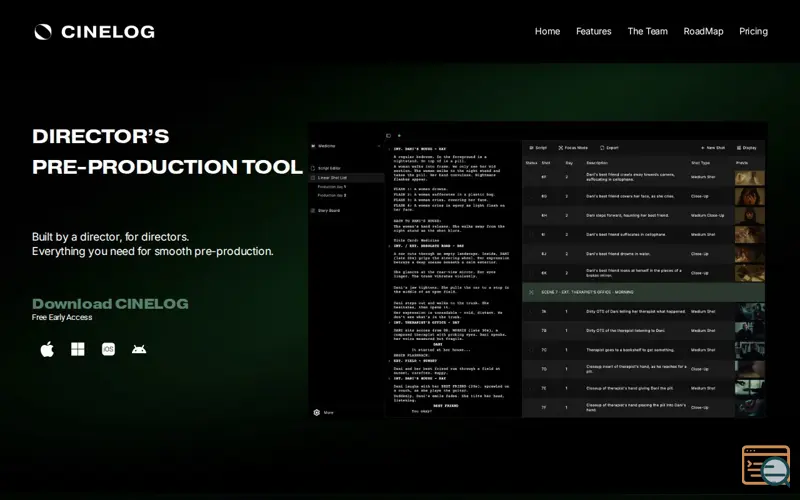The image size is (800, 500).
Task: Select 'Dani's best friend drowns in water' description
Action: 618,254
